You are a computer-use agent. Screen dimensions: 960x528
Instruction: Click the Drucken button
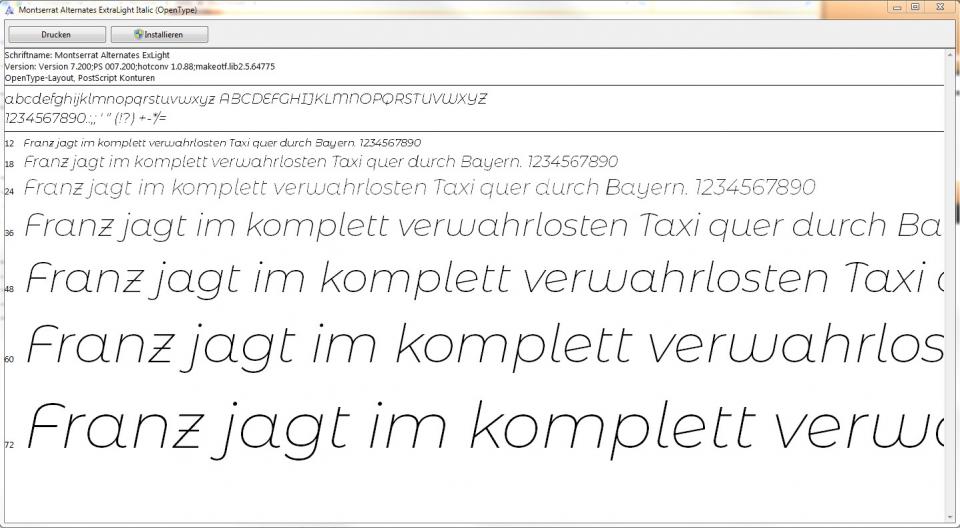pyautogui.click(x=55, y=34)
